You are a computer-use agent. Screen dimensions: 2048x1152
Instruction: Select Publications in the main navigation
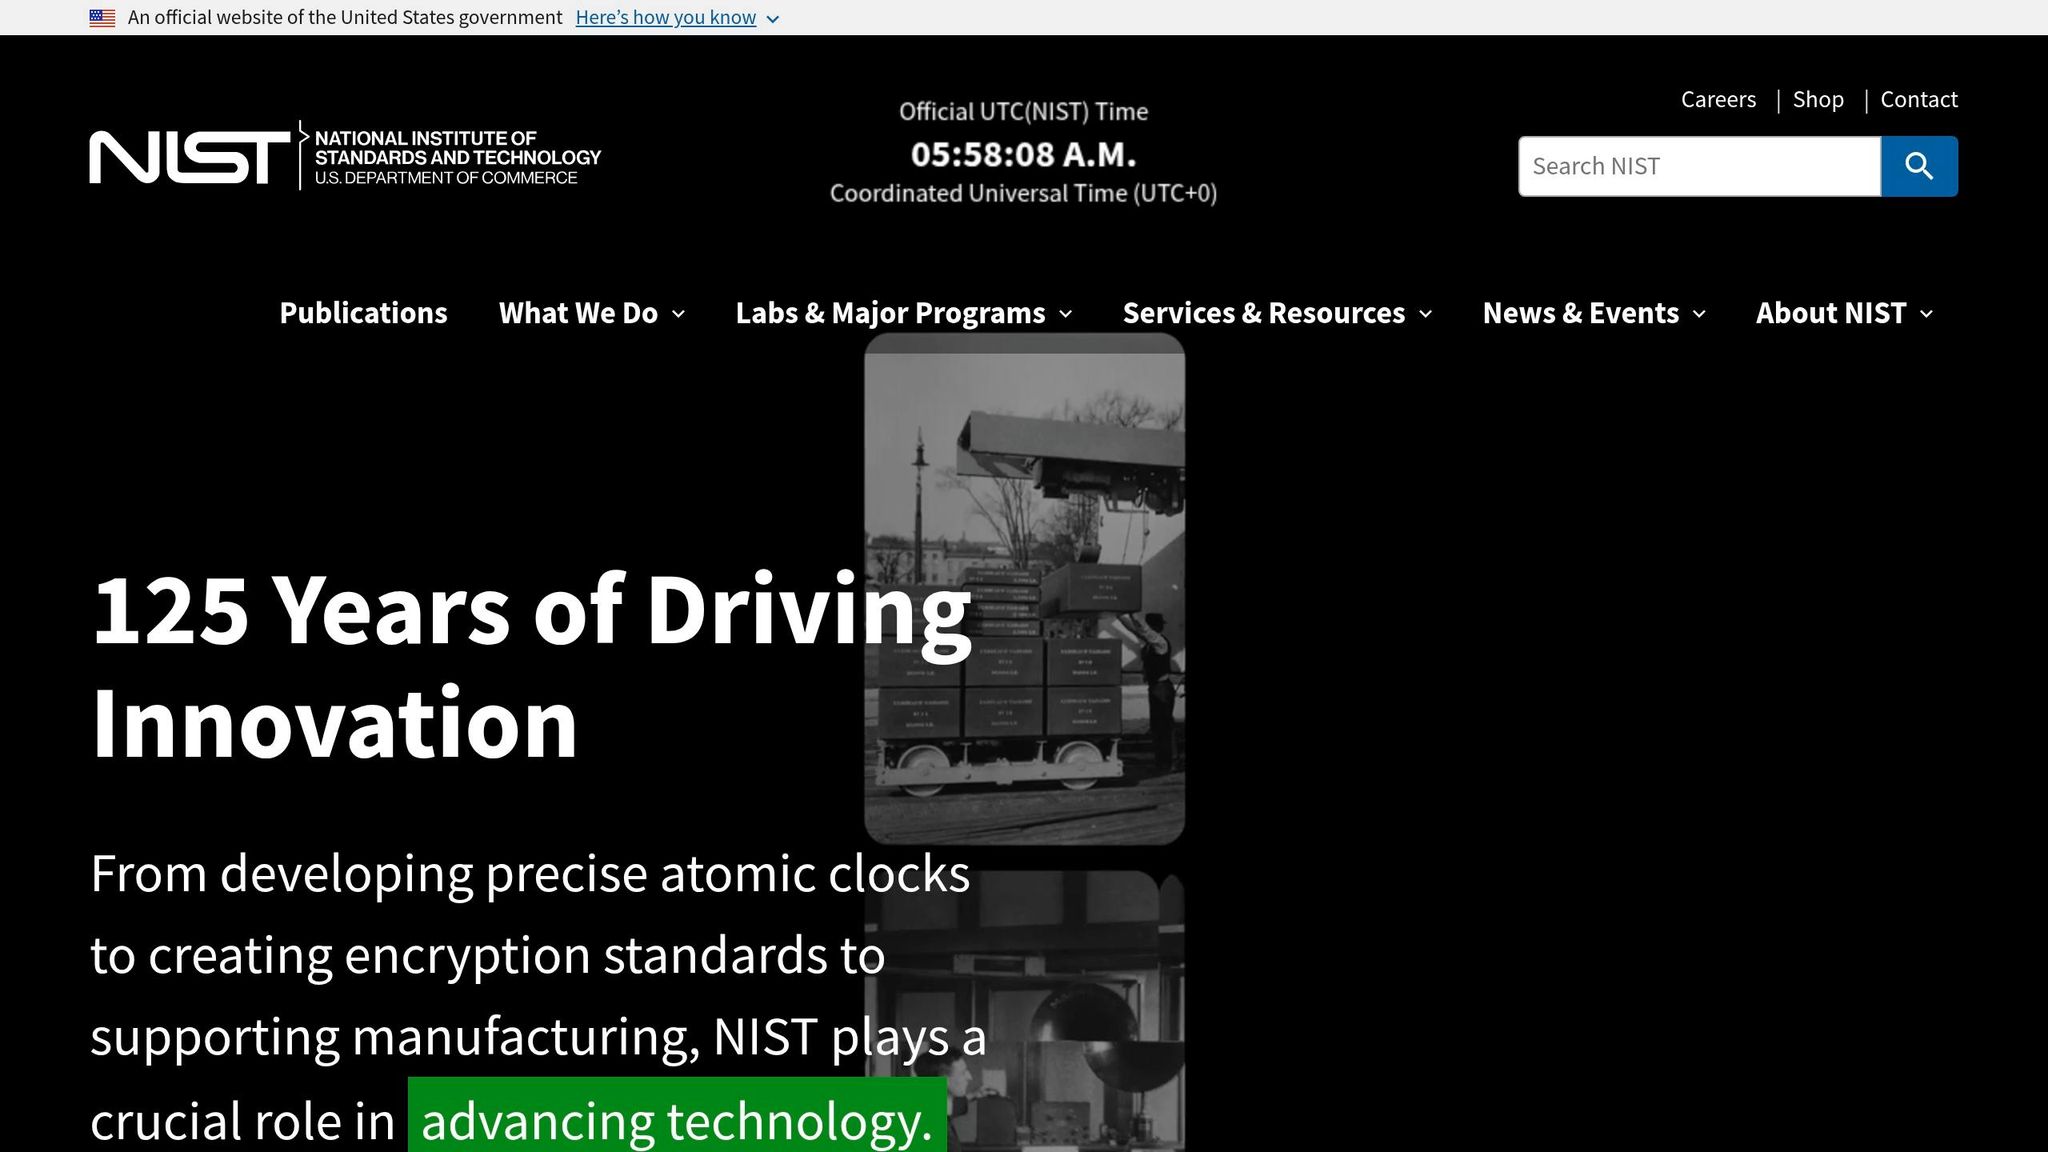pyautogui.click(x=362, y=313)
